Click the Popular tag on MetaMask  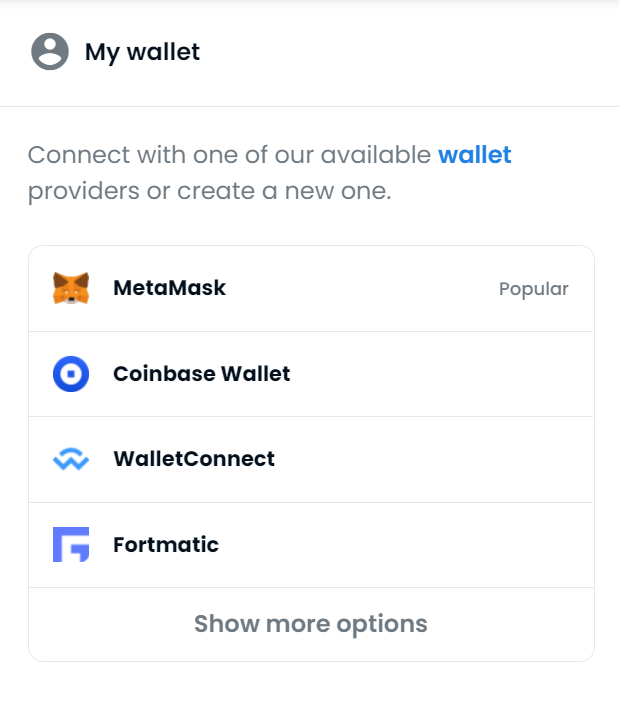(534, 289)
